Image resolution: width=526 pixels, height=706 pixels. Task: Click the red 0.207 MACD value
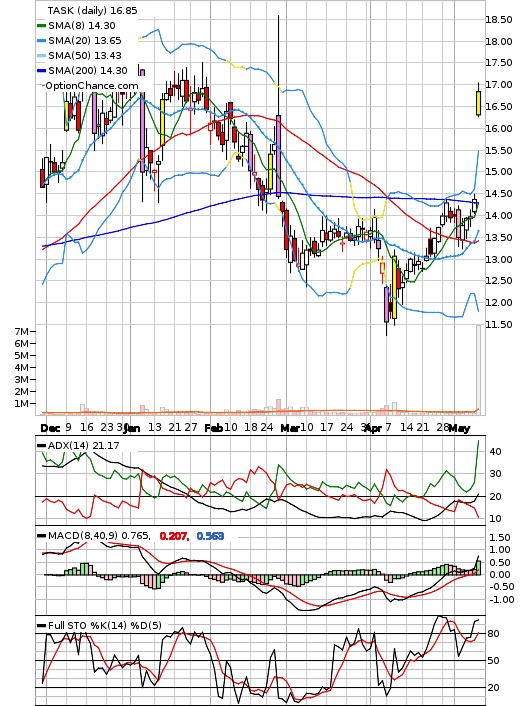click(174, 536)
